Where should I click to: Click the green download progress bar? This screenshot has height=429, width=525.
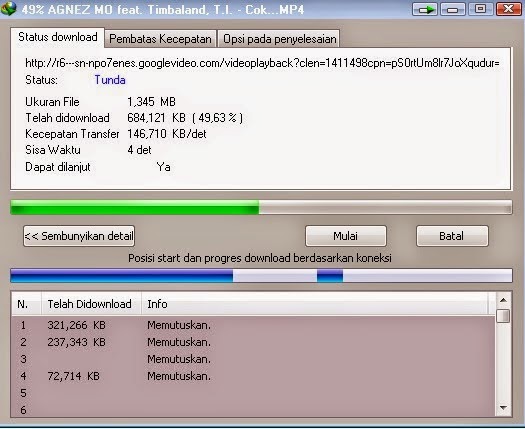pos(261,207)
